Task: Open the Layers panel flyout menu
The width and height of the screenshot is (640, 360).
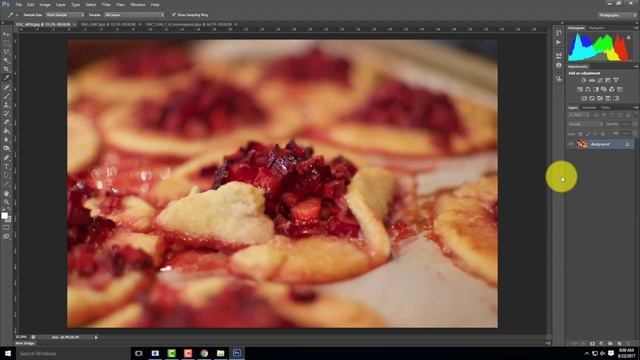Action: (636, 107)
